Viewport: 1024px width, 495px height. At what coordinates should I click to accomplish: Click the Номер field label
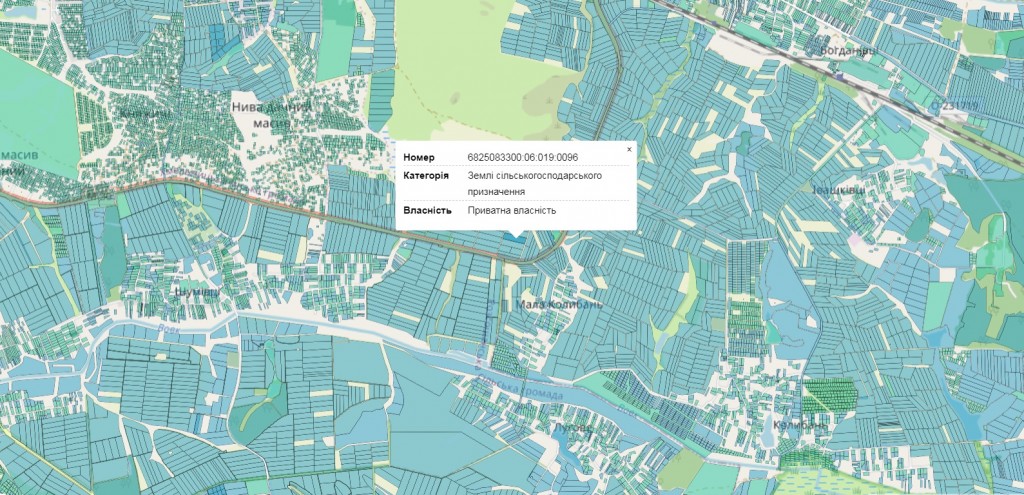tap(419, 158)
